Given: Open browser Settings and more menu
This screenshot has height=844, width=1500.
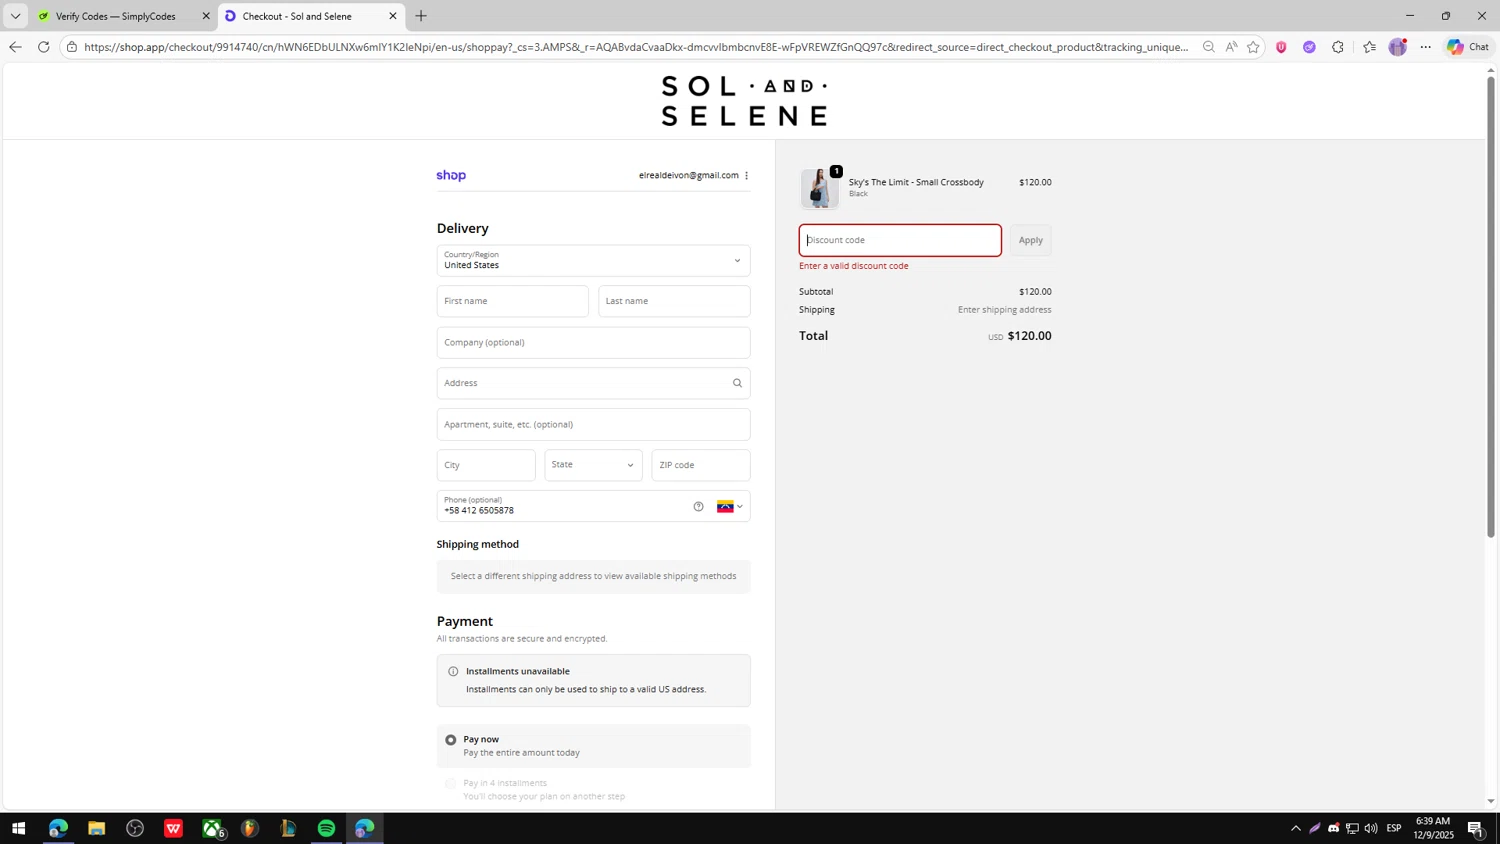Looking at the screenshot, I should [x=1426, y=47].
